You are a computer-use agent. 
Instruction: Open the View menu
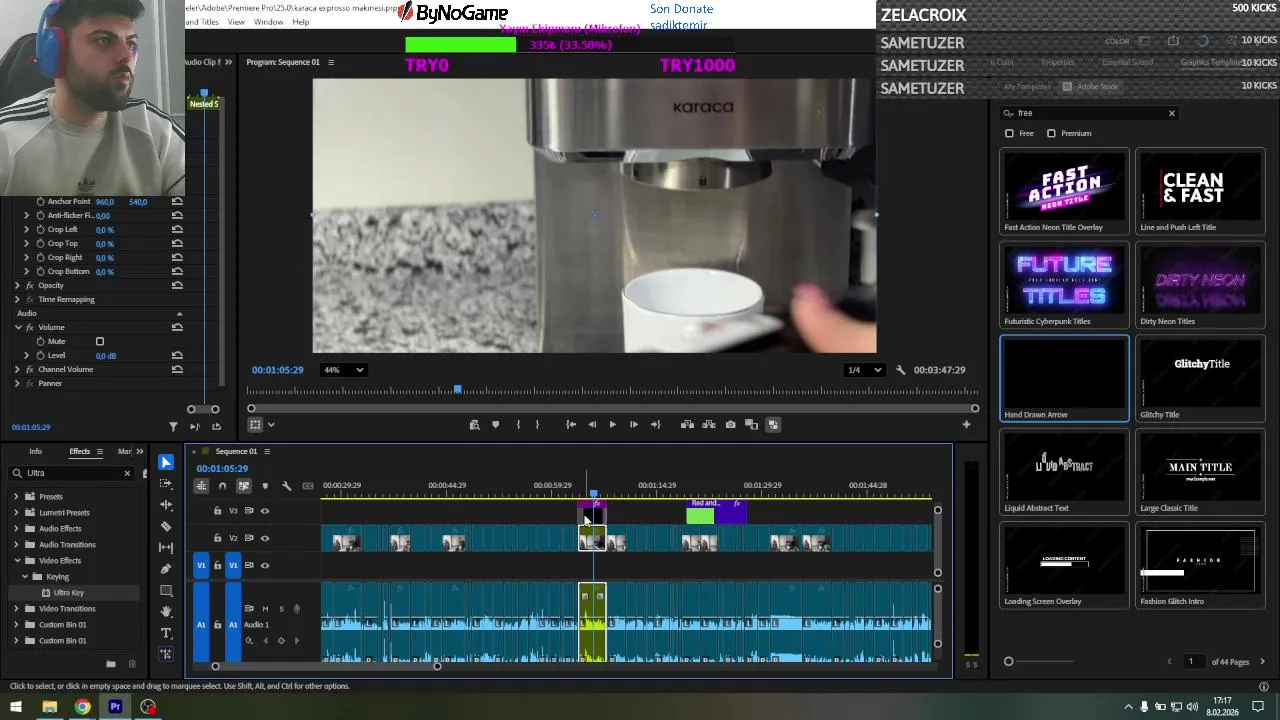(236, 22)
